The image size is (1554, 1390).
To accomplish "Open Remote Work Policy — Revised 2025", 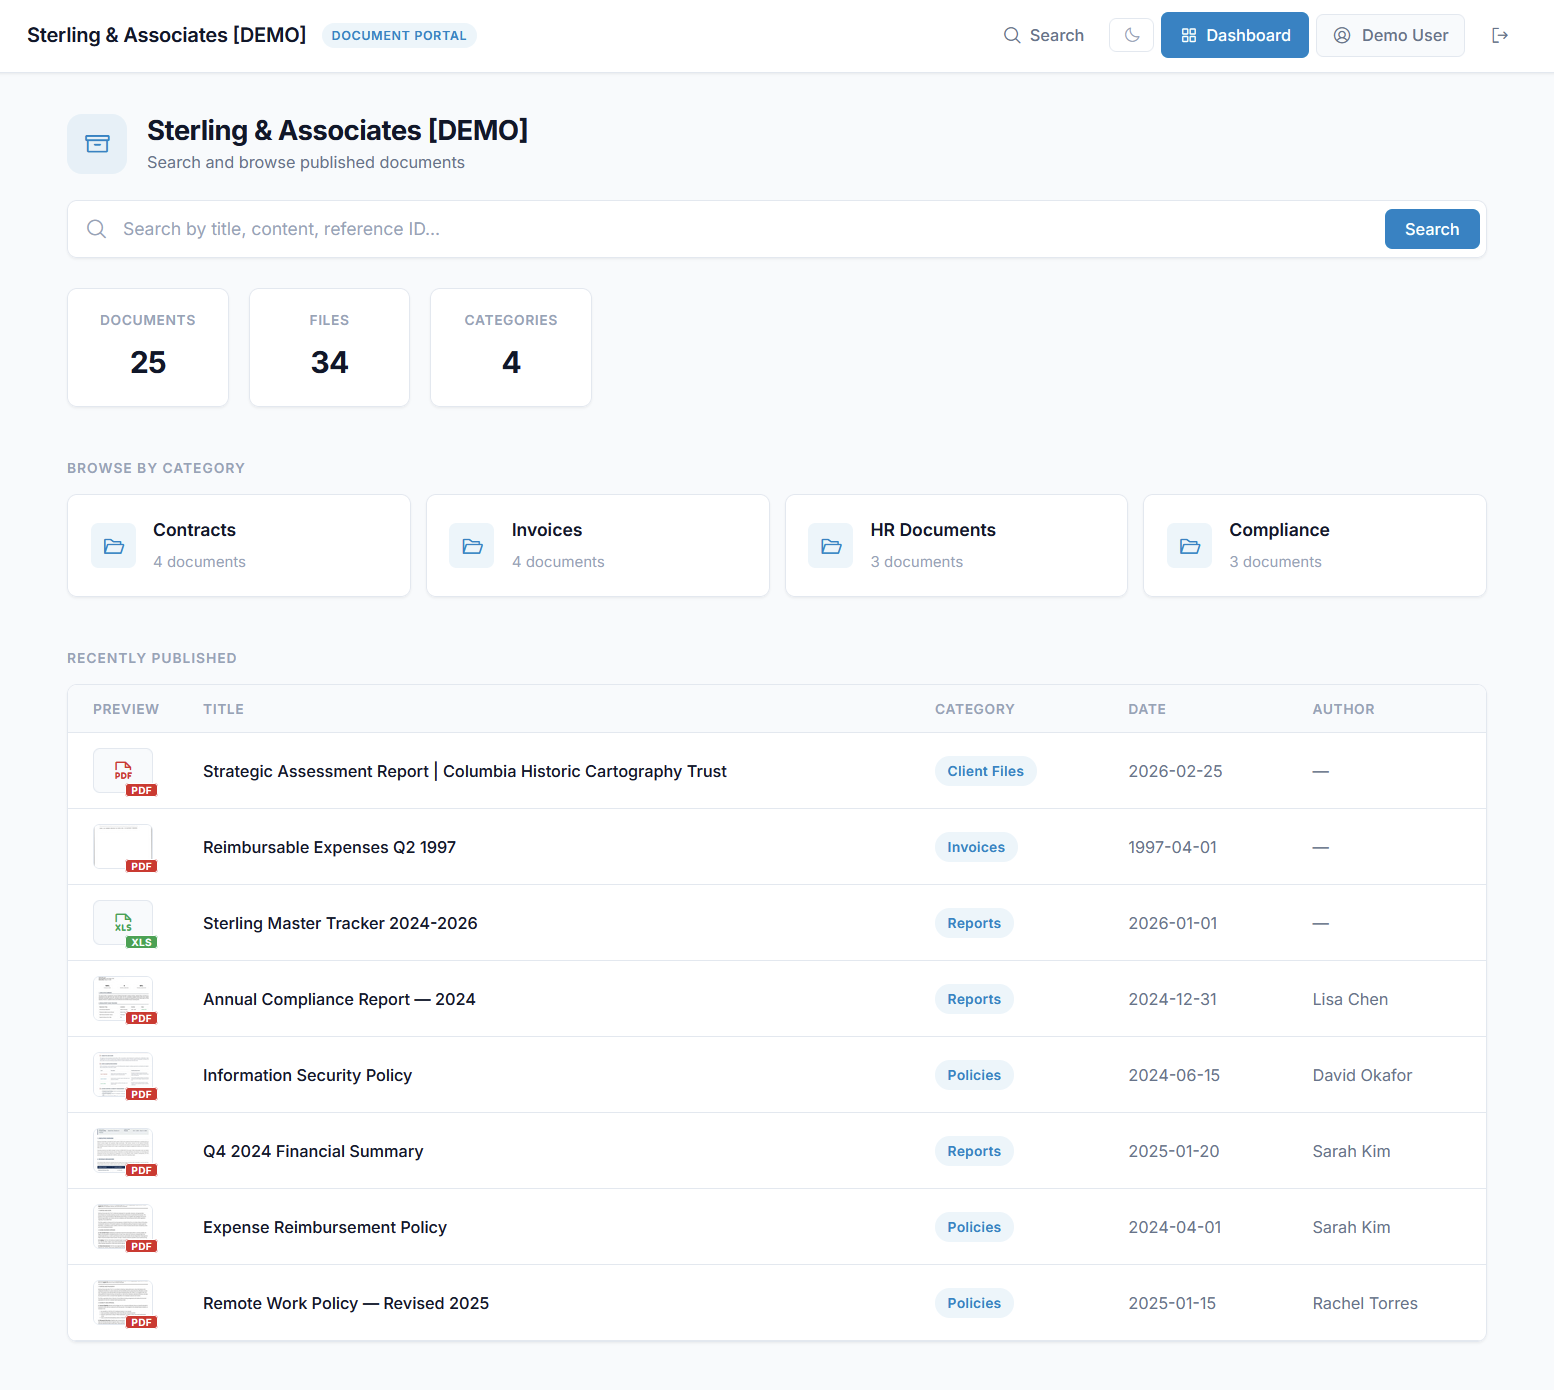I will (x=345, y=1303).
